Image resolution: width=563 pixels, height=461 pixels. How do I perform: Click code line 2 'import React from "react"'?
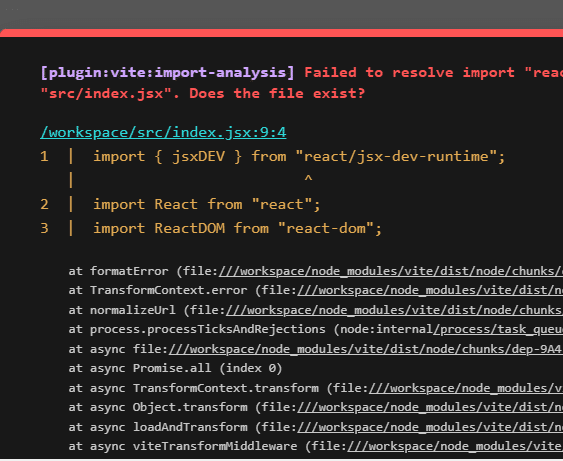206,205
